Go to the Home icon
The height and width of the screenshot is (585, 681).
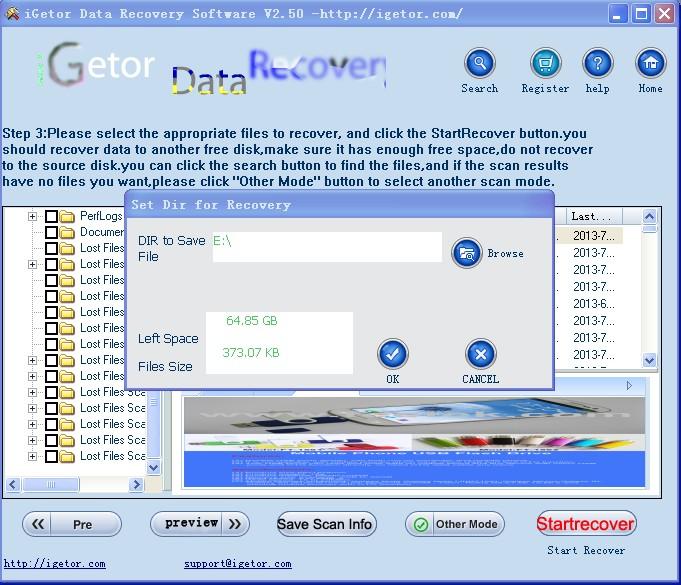(x=650, y=63)
